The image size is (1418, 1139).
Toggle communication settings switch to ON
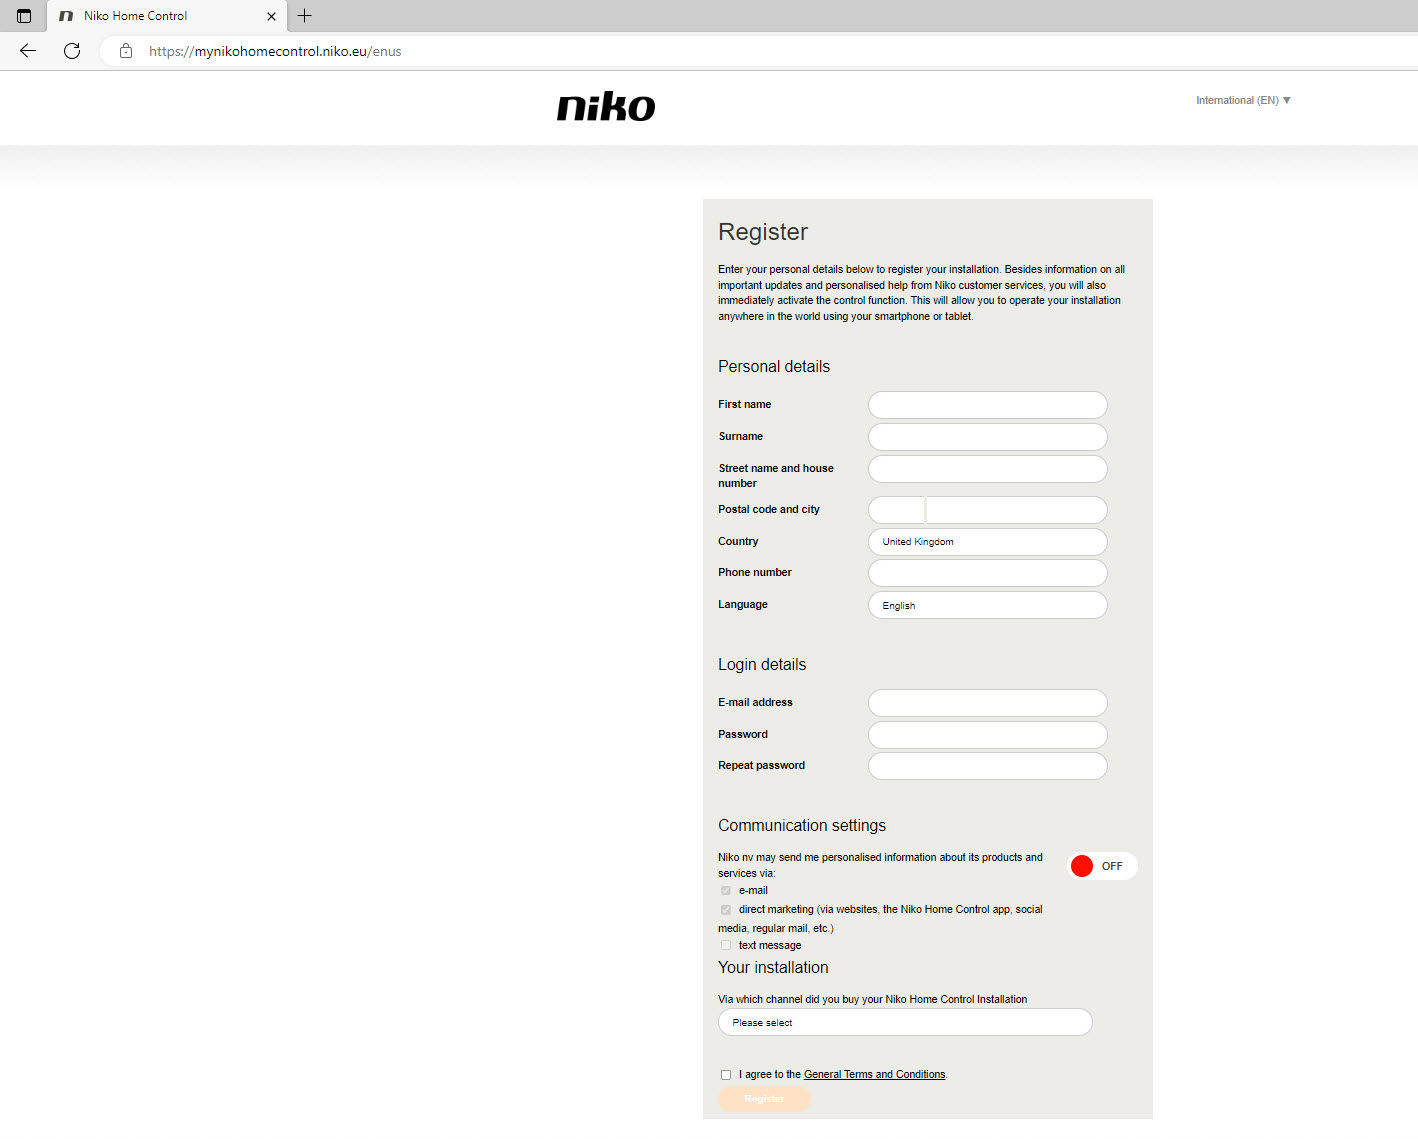pos(1102,866)
